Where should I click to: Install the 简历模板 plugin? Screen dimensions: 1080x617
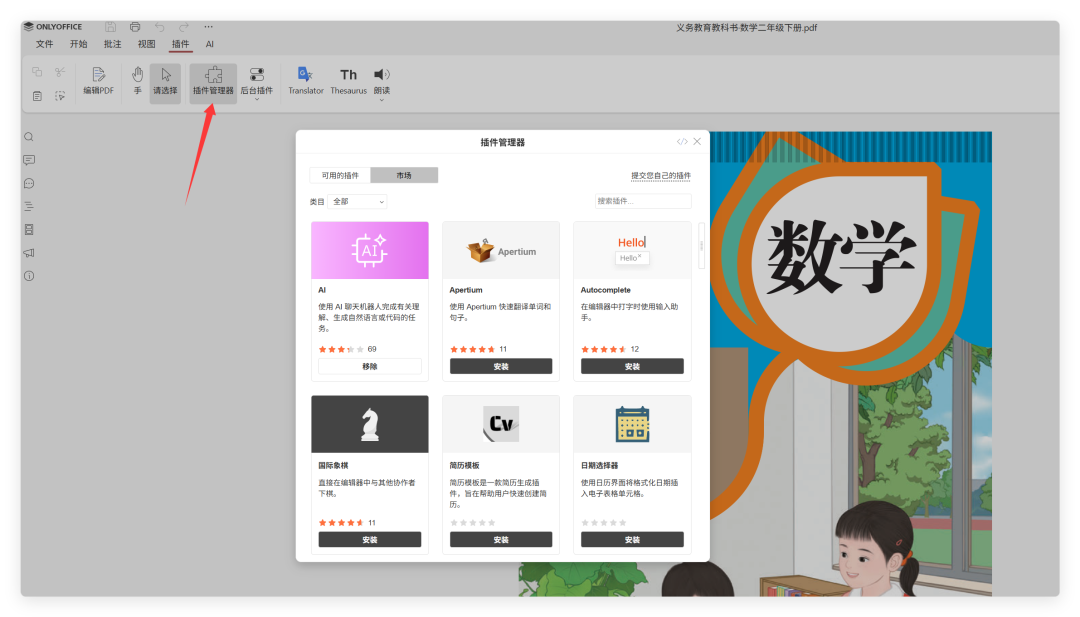(501, 540)
